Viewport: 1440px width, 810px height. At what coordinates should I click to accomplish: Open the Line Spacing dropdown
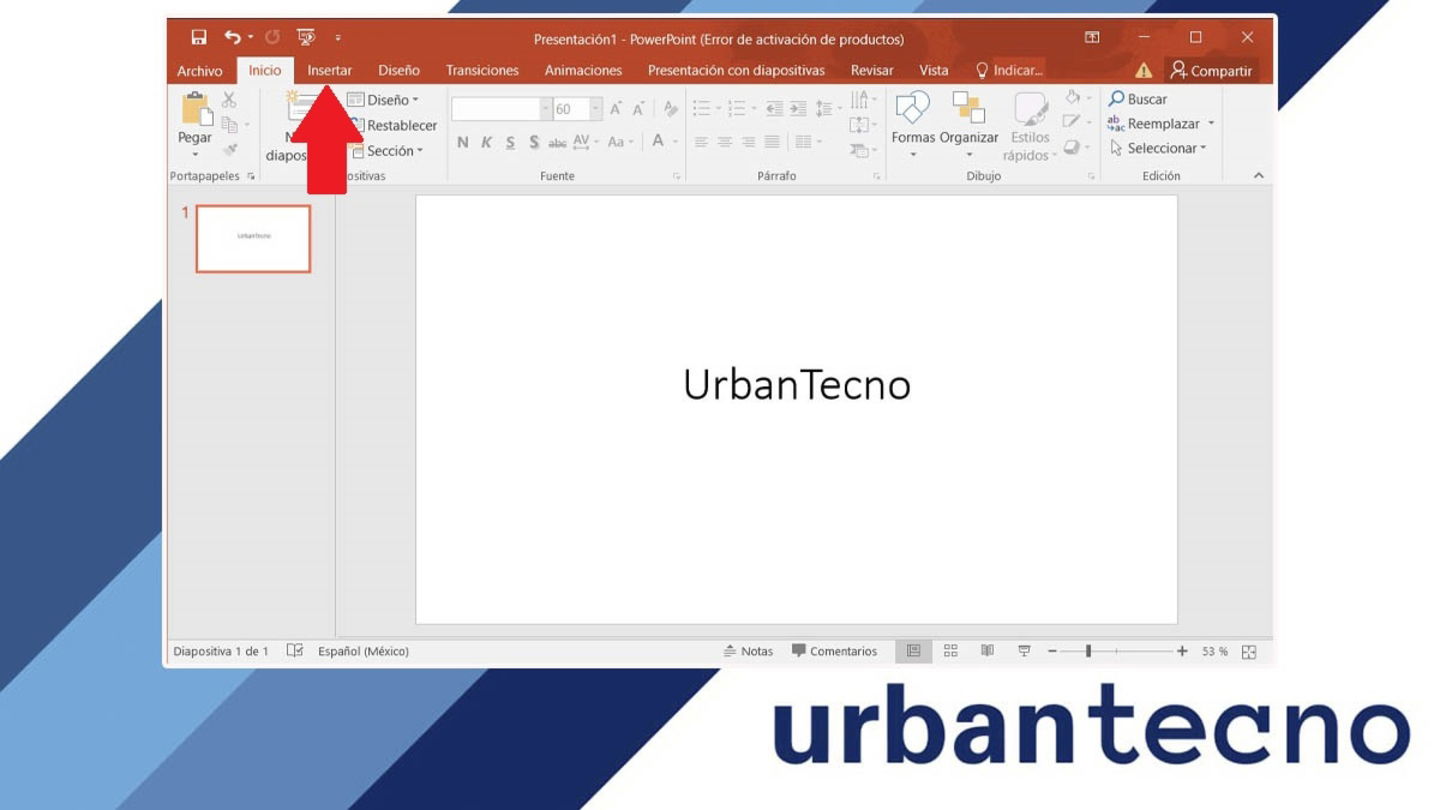828,109
